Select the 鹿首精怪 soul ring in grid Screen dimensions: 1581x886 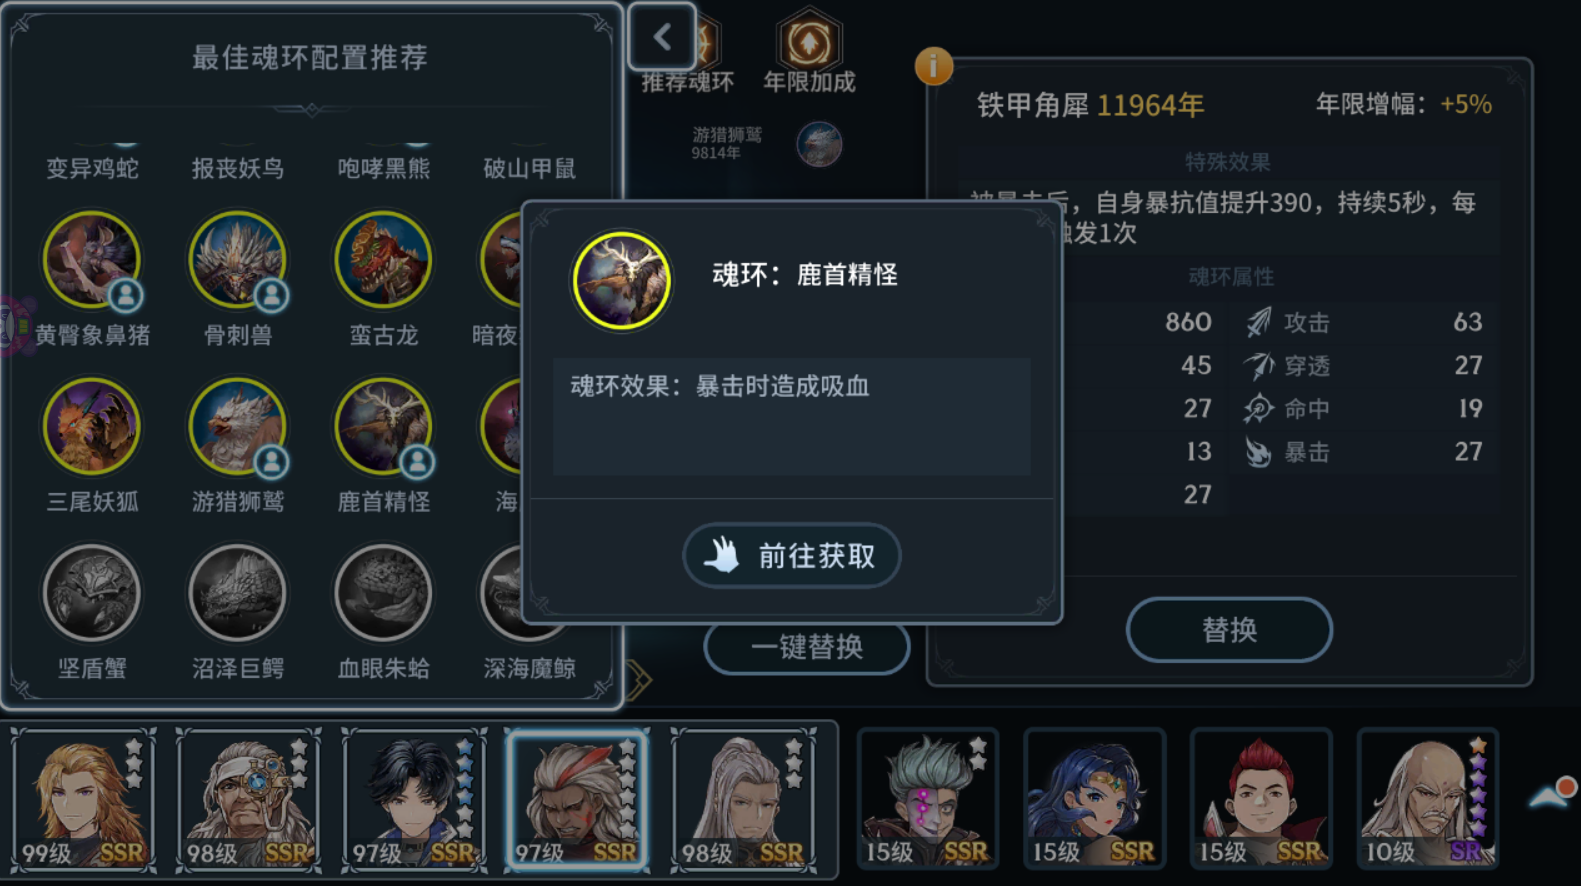click(384, 427)
